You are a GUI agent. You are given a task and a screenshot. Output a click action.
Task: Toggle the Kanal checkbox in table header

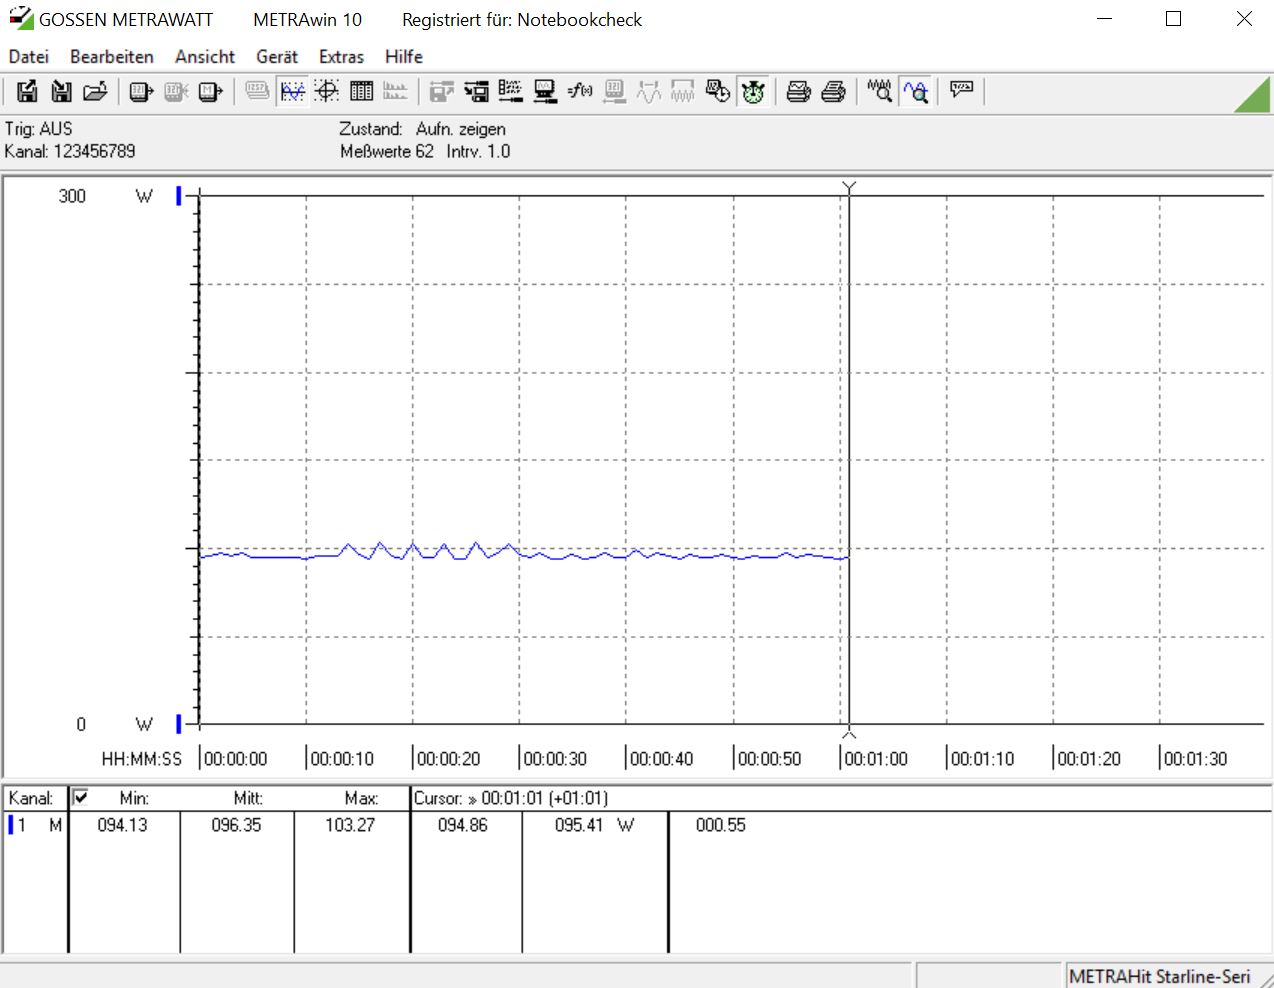point(80,797)
